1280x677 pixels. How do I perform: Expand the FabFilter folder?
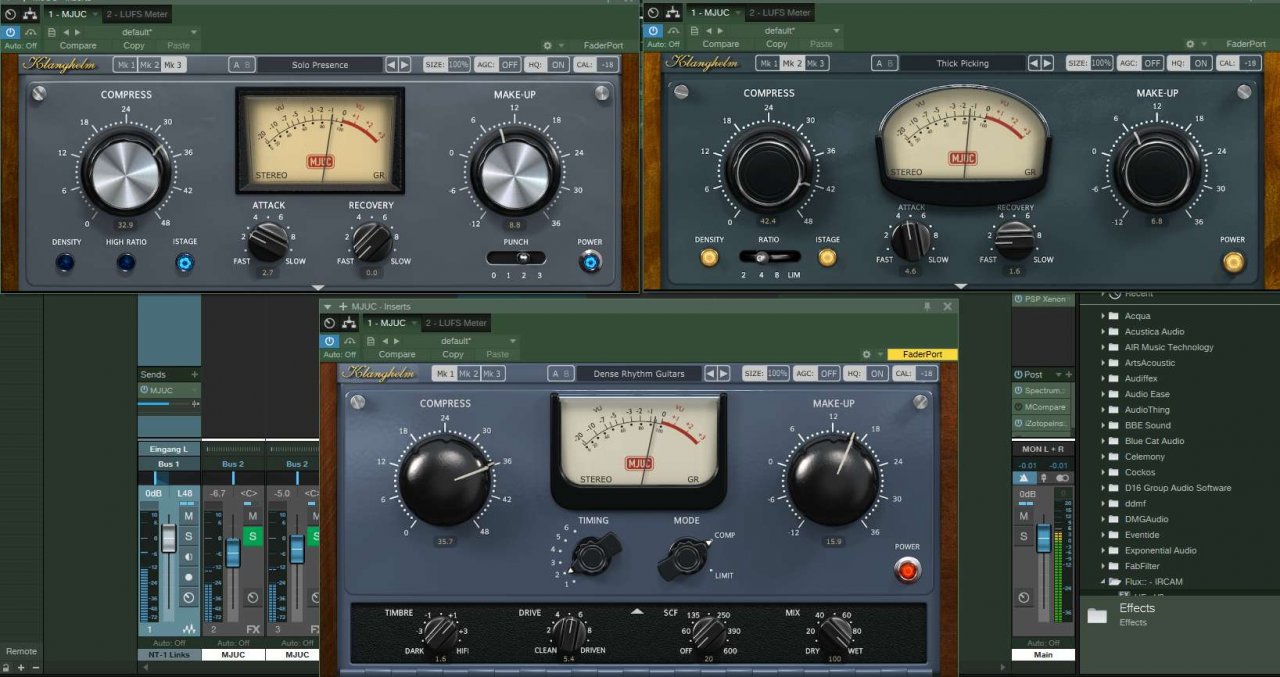(x=1103, y=566)
